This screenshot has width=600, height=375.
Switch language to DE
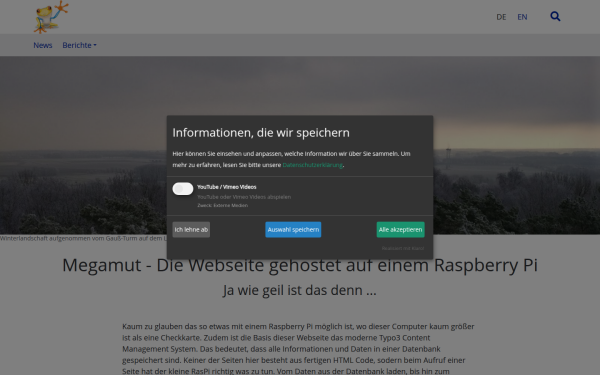tap(501, 17)
